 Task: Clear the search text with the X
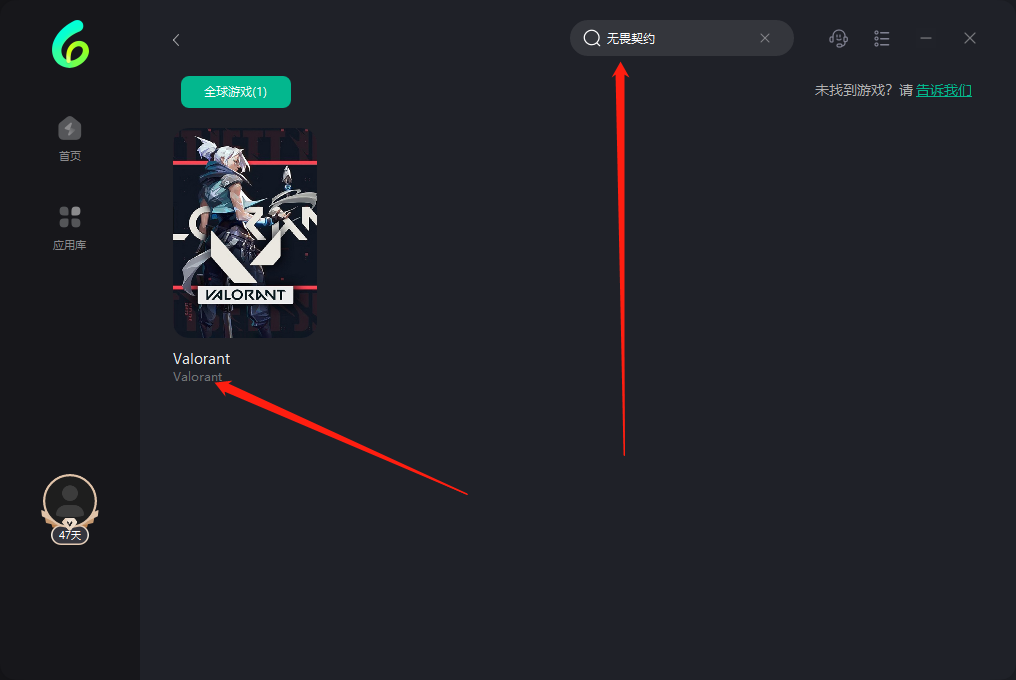(765, 38)
